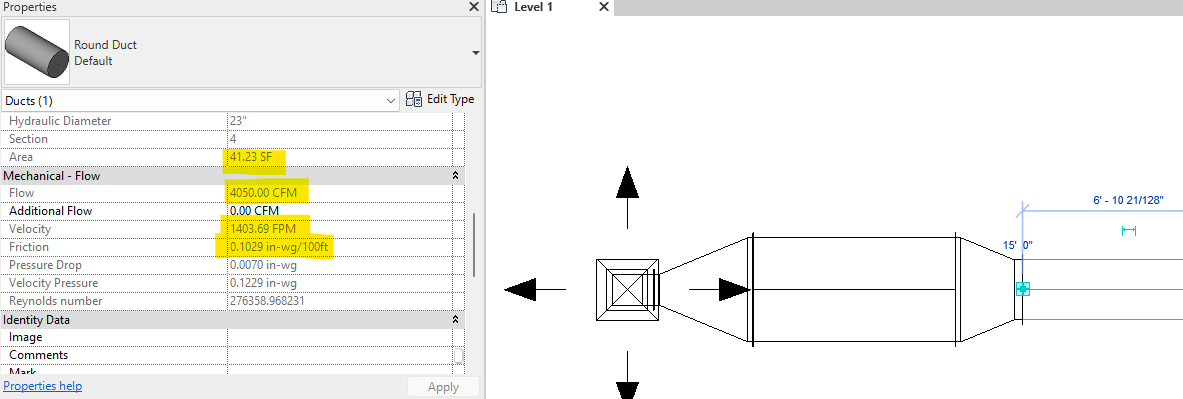Click the leftward airflow arrow
The width and height of the screenshot is (1183, 399).
pos(535,289)
